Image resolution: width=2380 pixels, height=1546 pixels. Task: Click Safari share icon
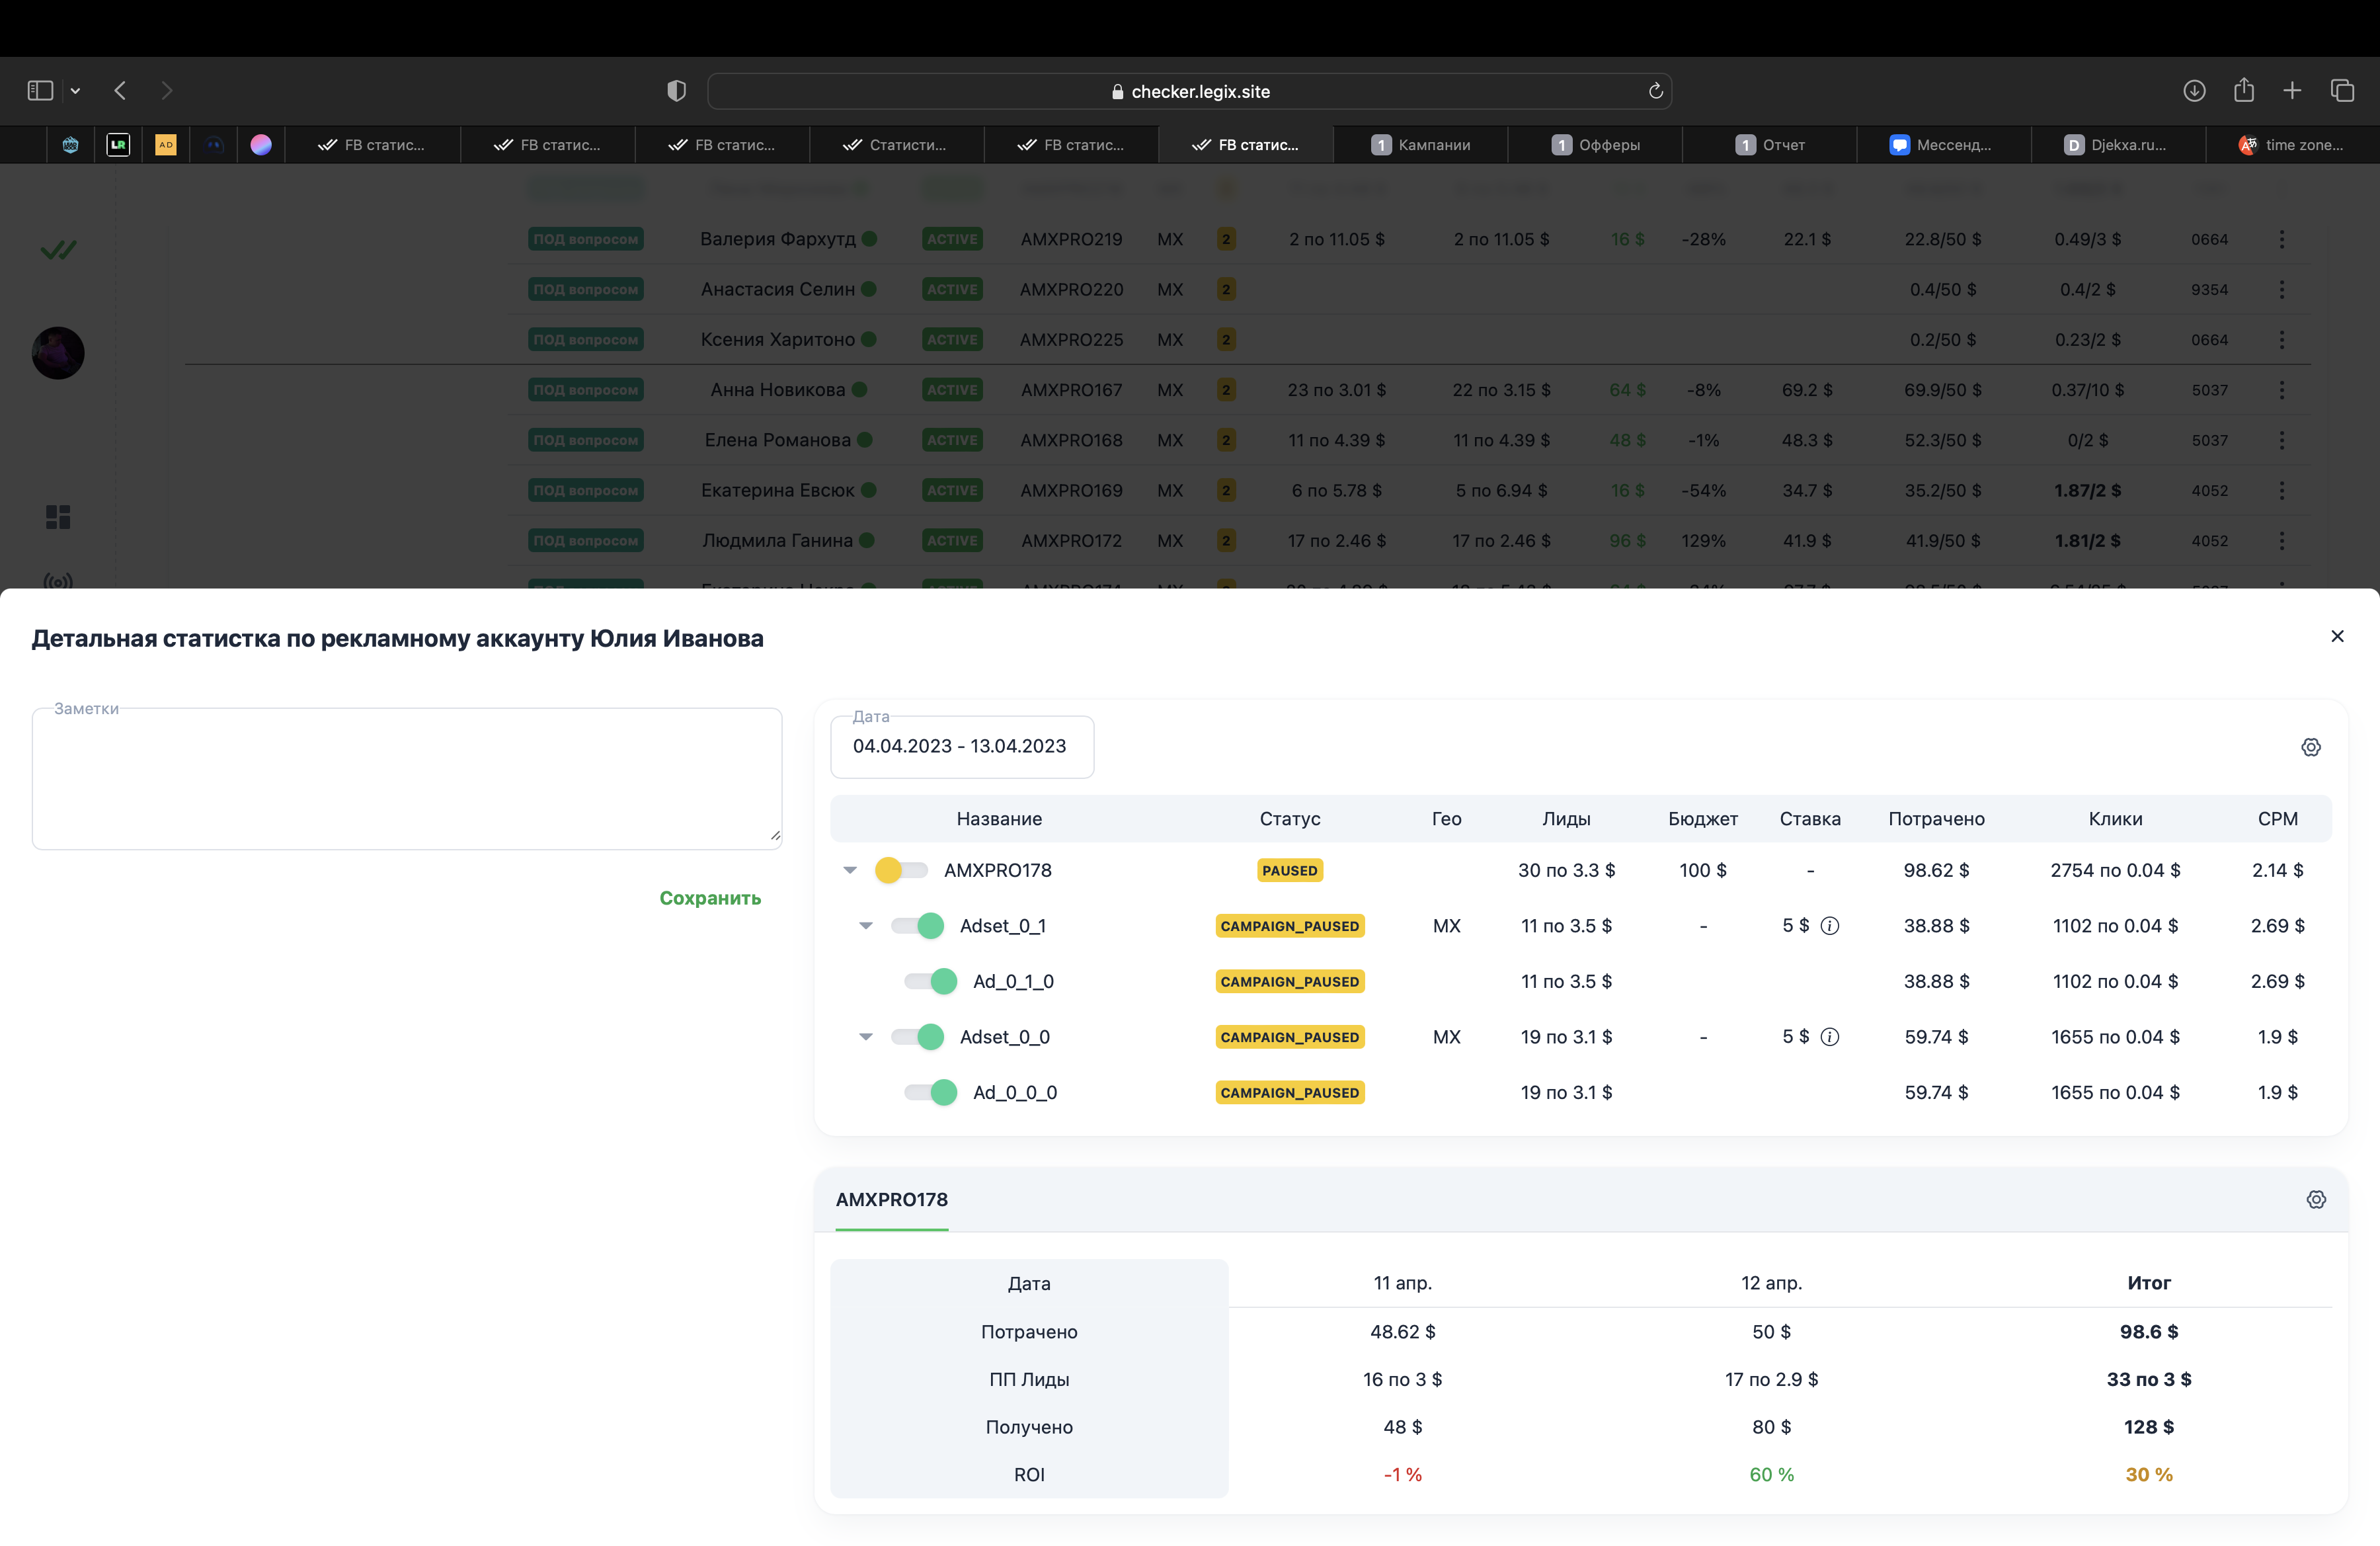click(2244, 90)
